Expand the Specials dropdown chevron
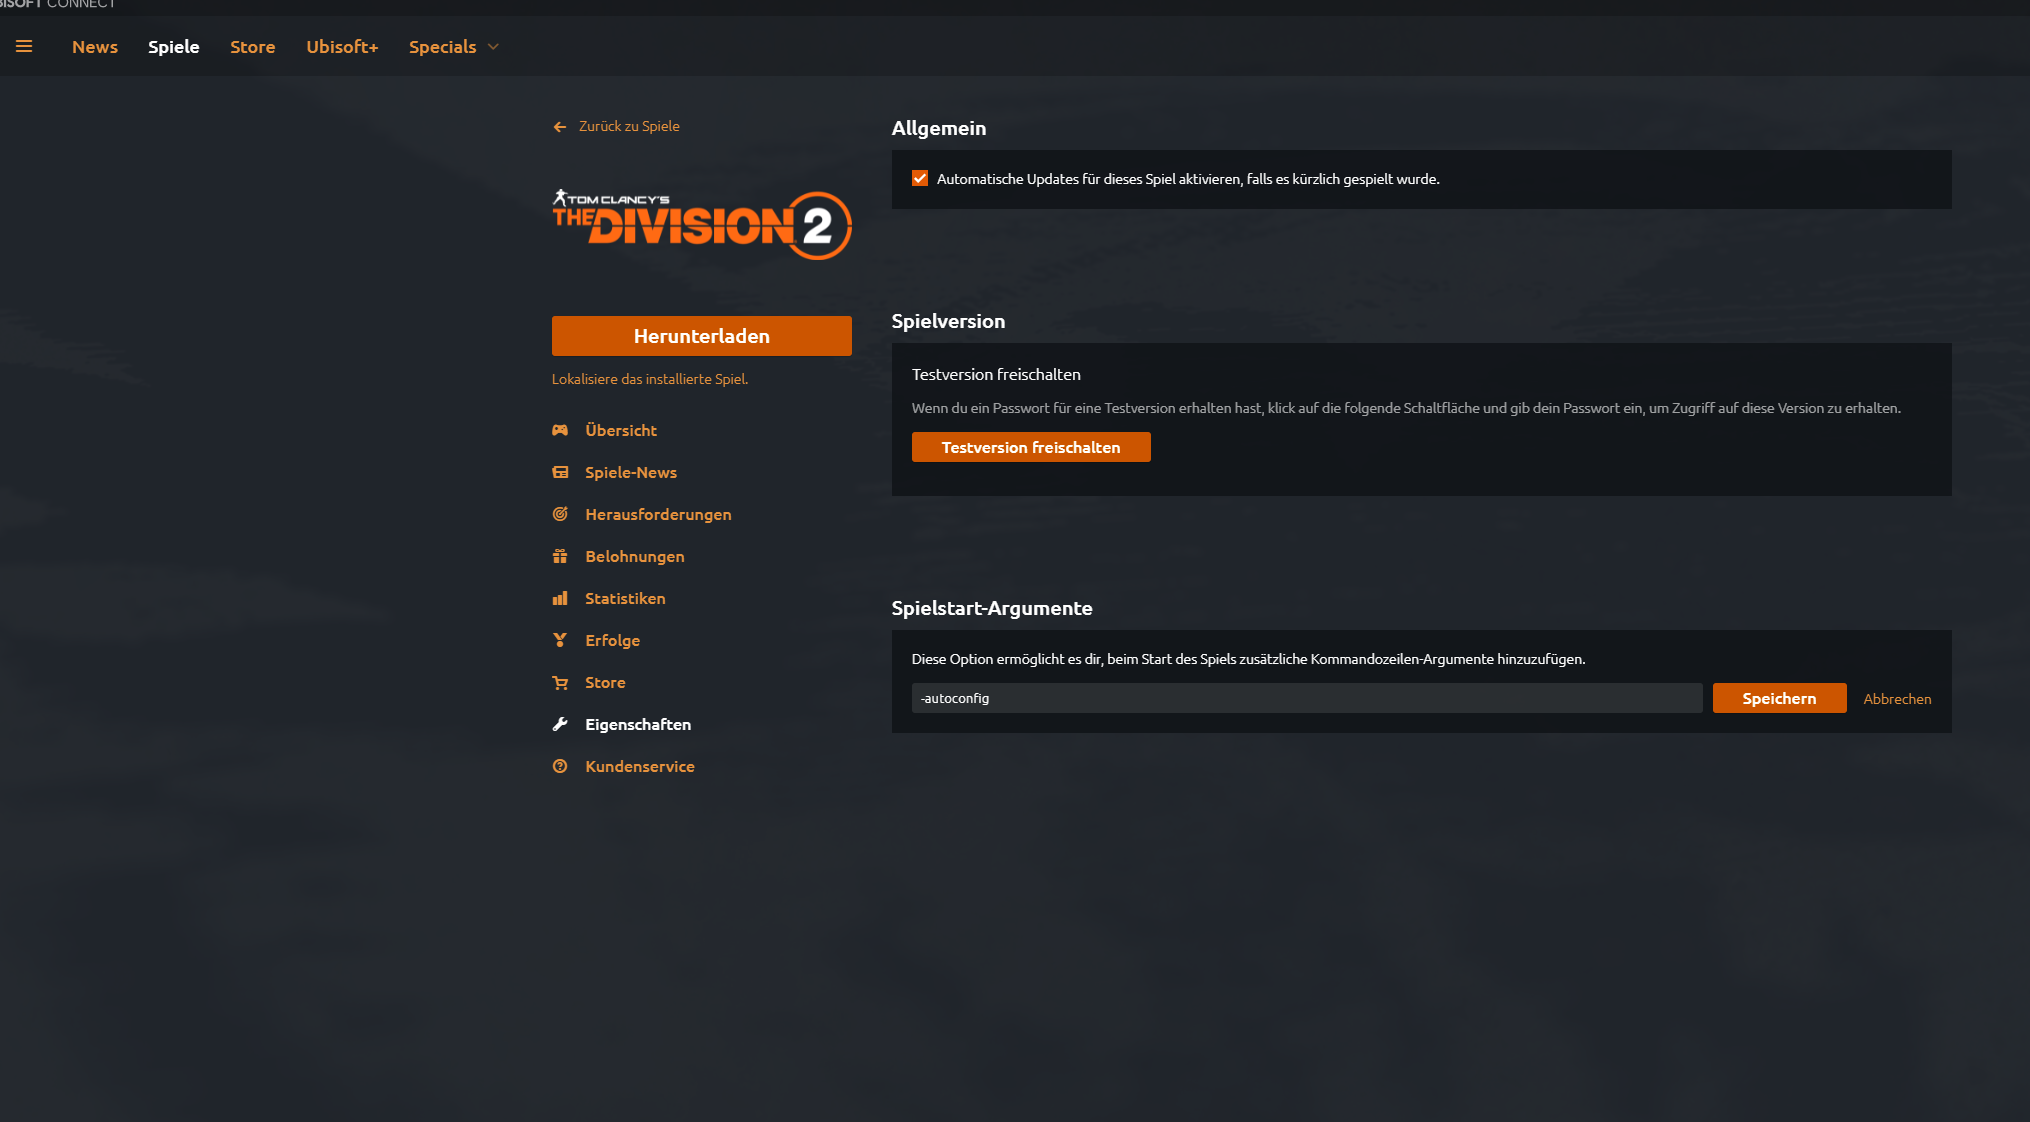The image size is (2030, 1122). [493, 47]
